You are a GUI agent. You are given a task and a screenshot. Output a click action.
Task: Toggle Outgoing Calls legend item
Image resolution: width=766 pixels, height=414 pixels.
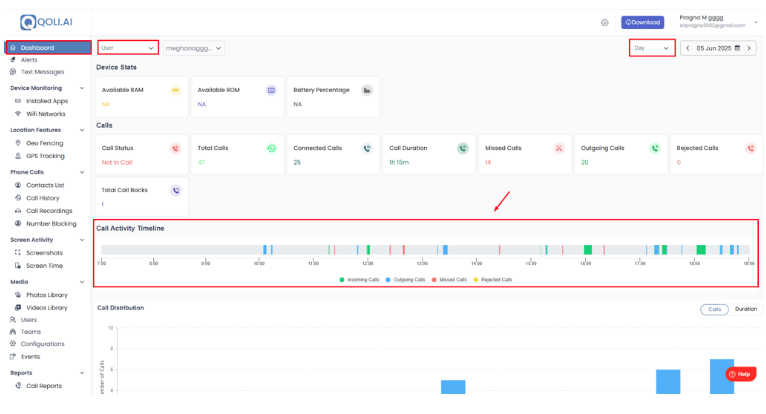click(405, 280)
